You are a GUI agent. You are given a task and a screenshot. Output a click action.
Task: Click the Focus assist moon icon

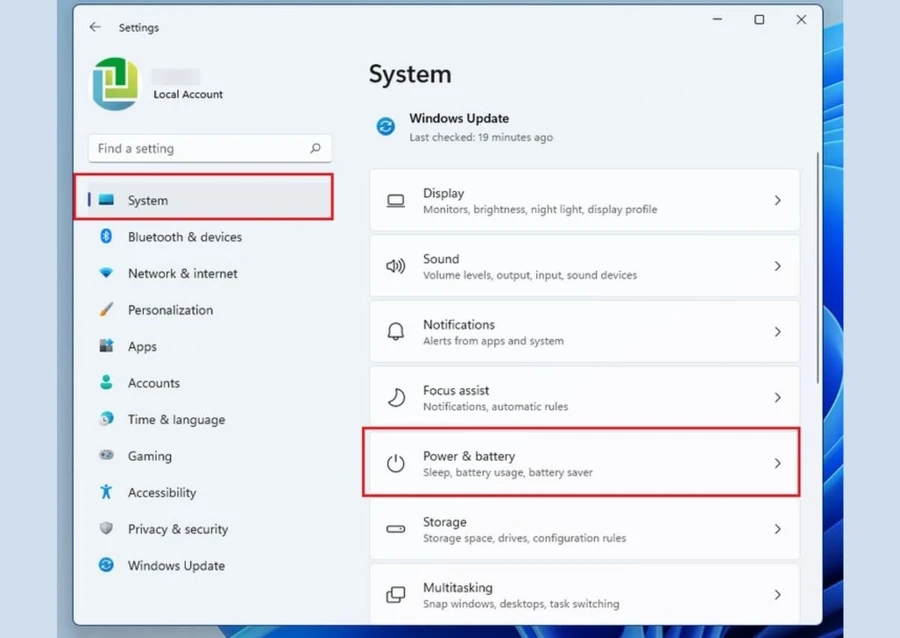click(395, 398)
